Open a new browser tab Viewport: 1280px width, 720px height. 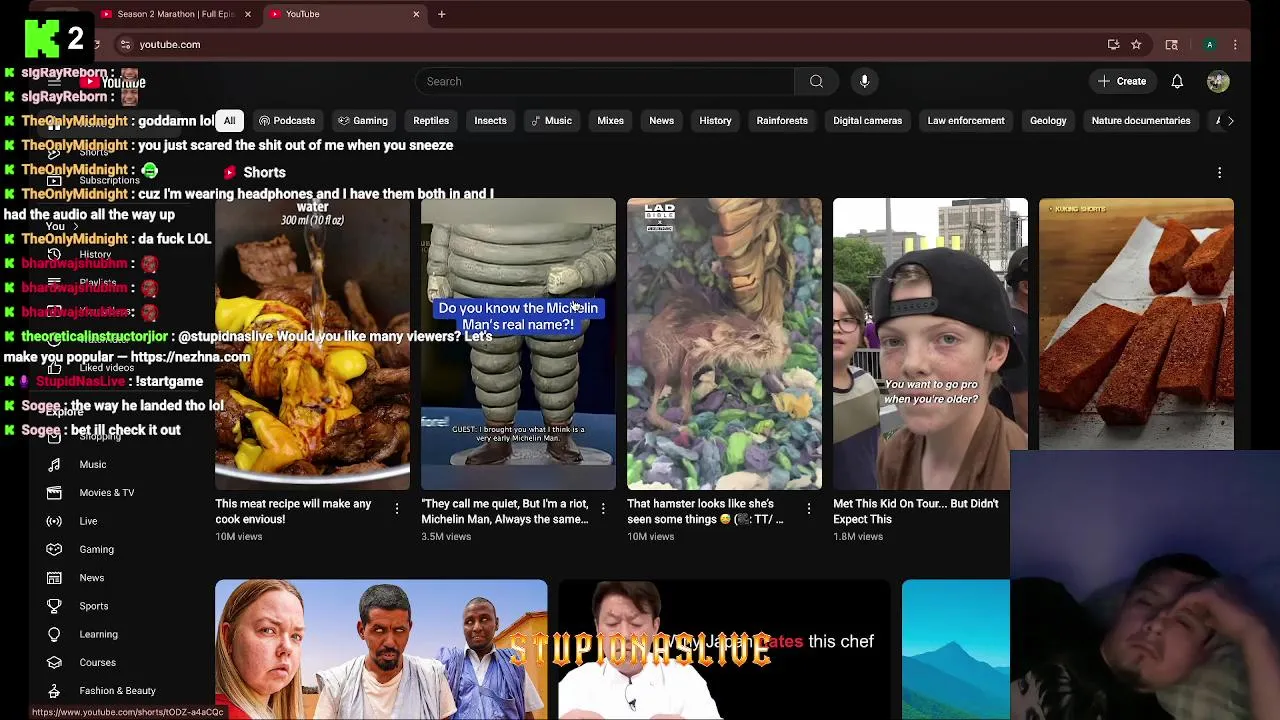tap(441, 14)
